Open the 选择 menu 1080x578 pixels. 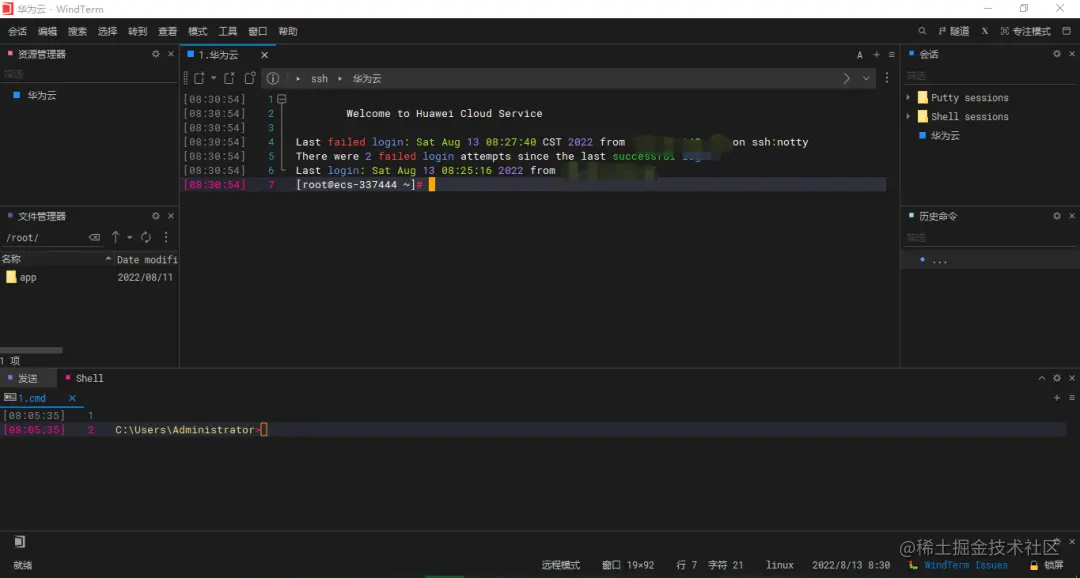tap(107, 32)
